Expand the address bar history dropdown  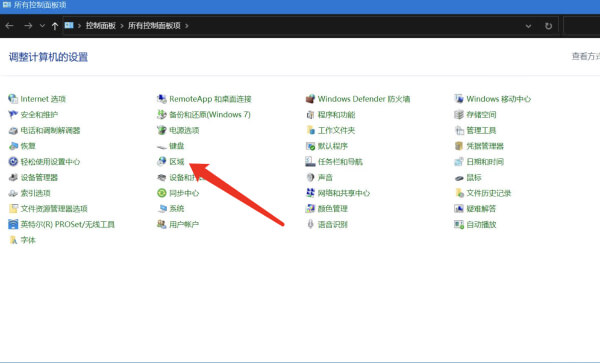tap(528, 26)
